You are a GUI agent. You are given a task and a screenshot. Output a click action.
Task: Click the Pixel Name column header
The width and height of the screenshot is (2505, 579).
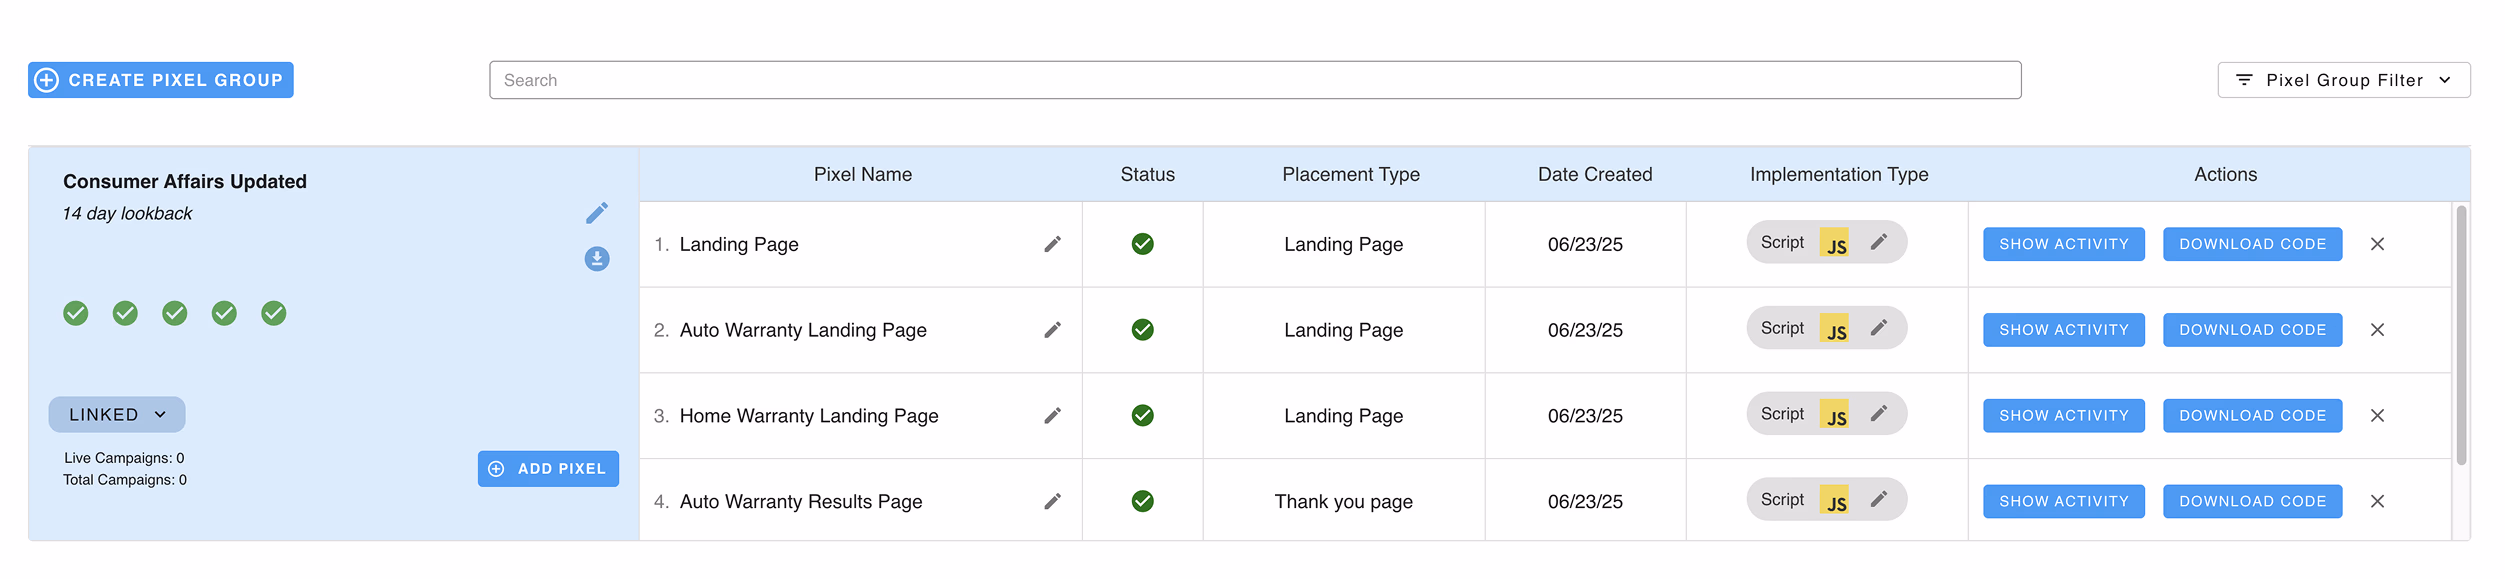(863, 175)
